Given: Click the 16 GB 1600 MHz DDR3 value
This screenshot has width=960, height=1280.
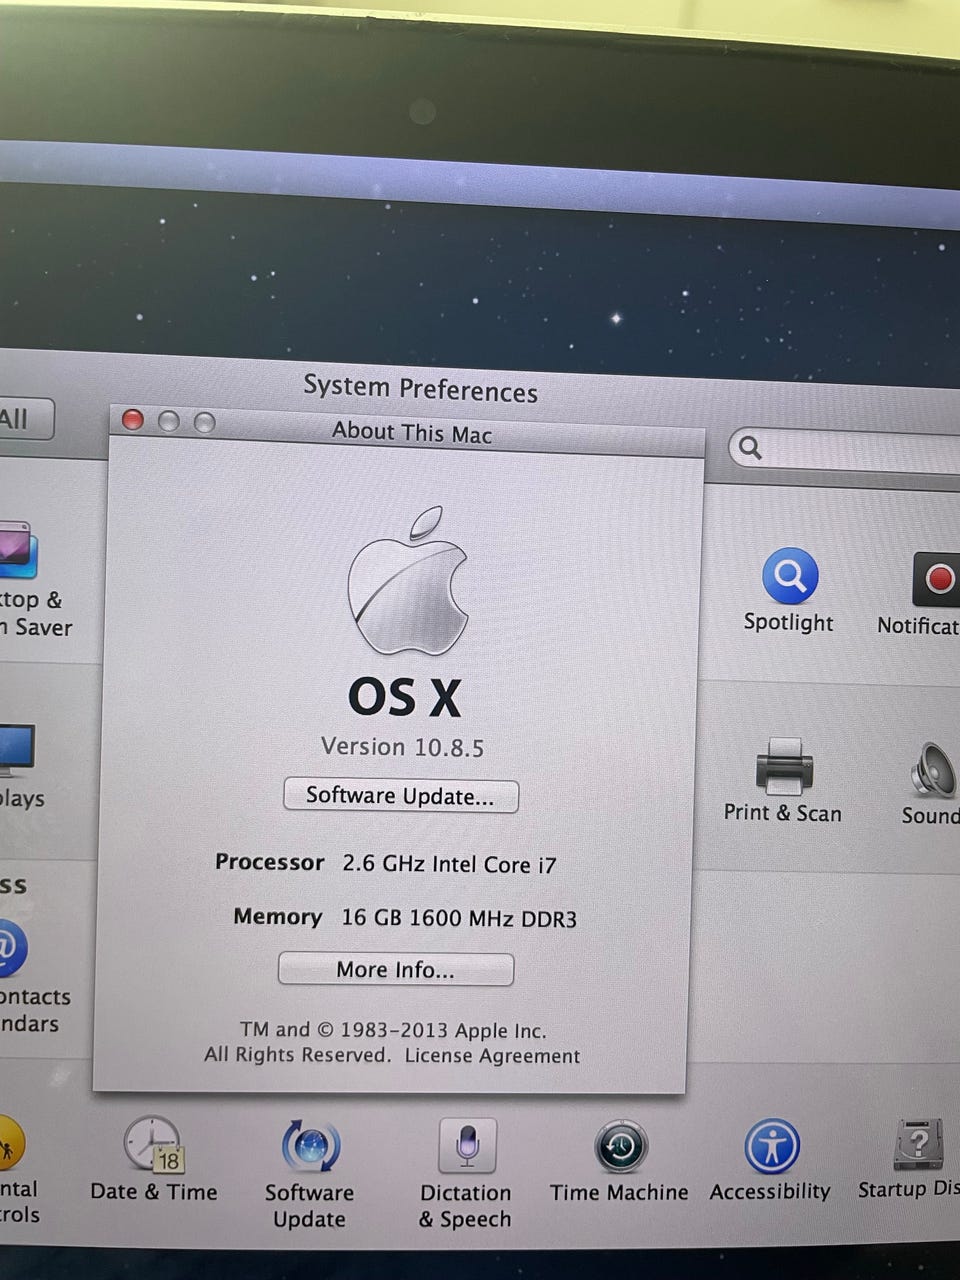Looking at the screenshot, I should pyautogui.click(x=459, y=918).
